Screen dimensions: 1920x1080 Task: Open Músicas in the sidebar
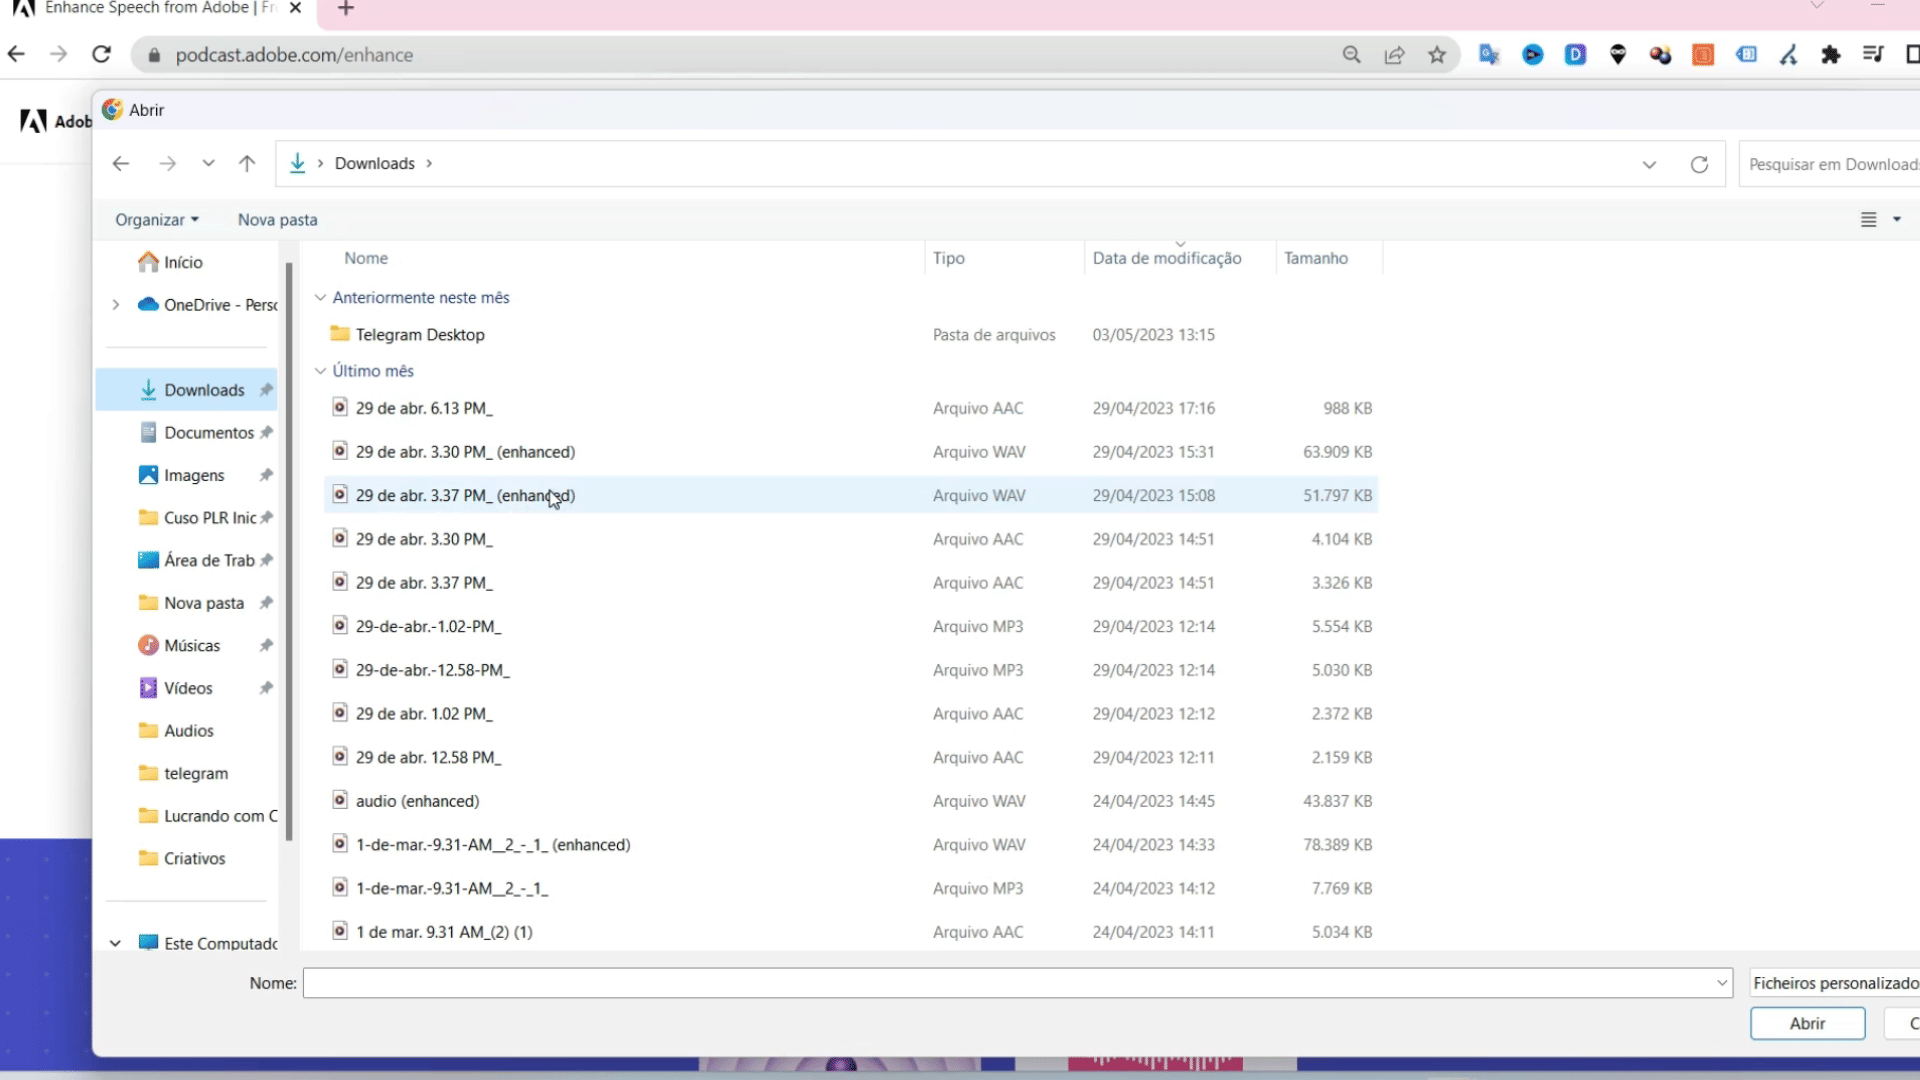pos(191,646)
